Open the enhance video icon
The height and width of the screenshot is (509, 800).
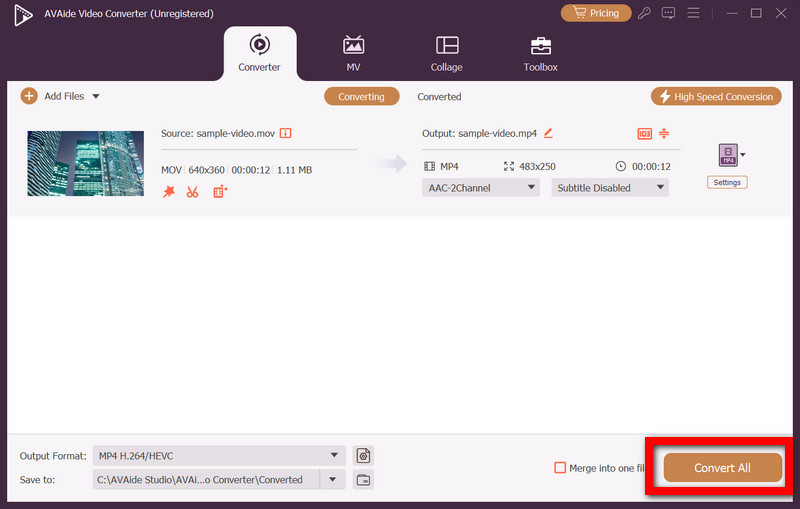click(x=220, y=192)
